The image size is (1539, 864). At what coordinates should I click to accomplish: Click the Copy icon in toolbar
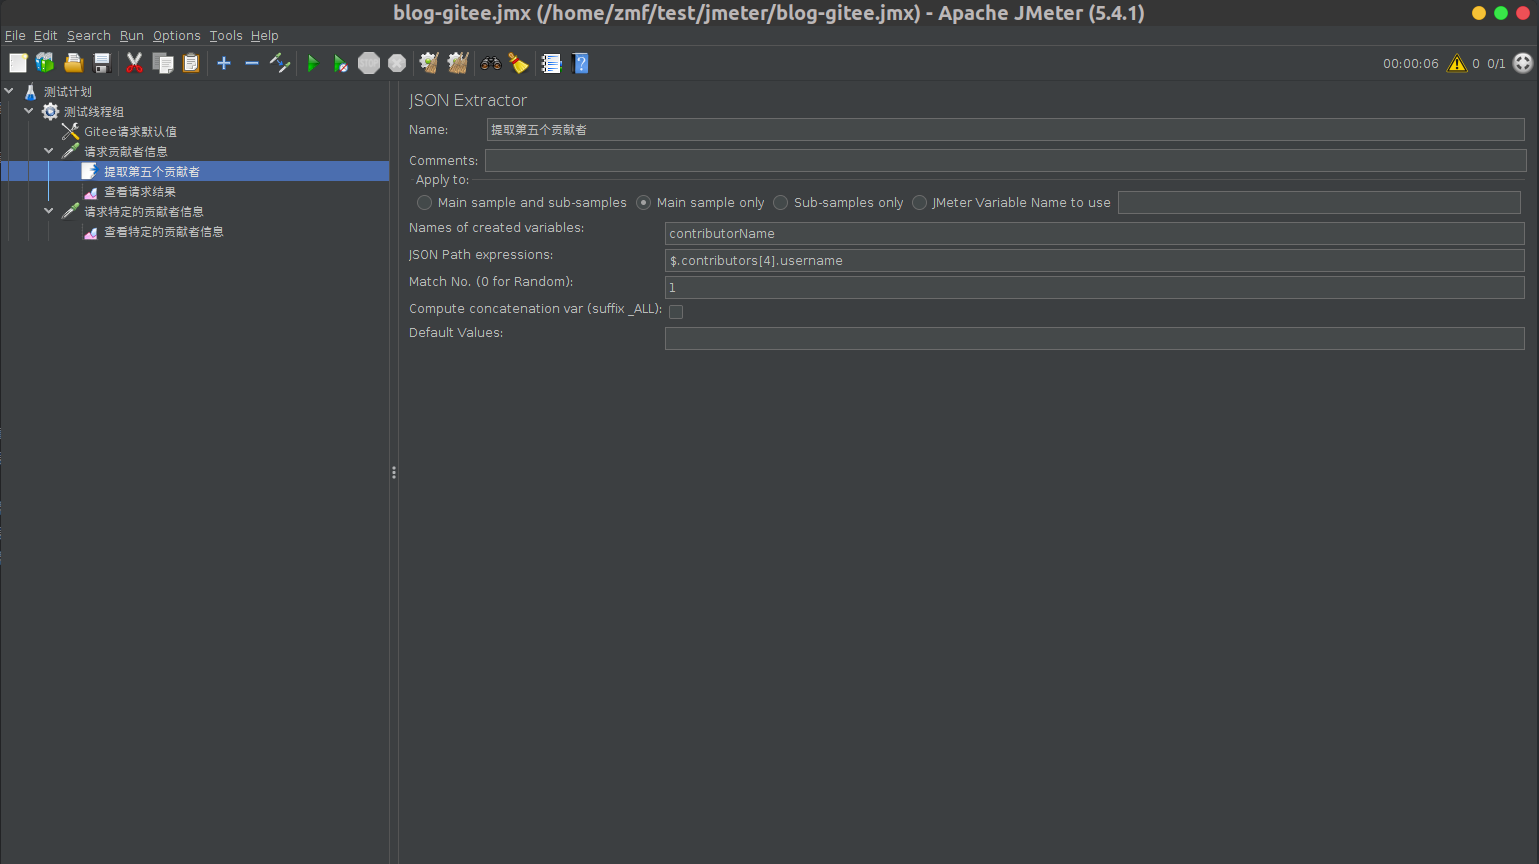(163, 63)
